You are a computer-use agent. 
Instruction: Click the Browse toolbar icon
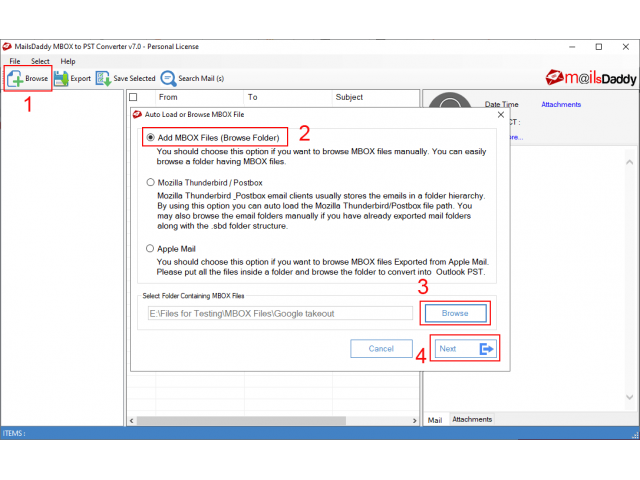point(15,78)
